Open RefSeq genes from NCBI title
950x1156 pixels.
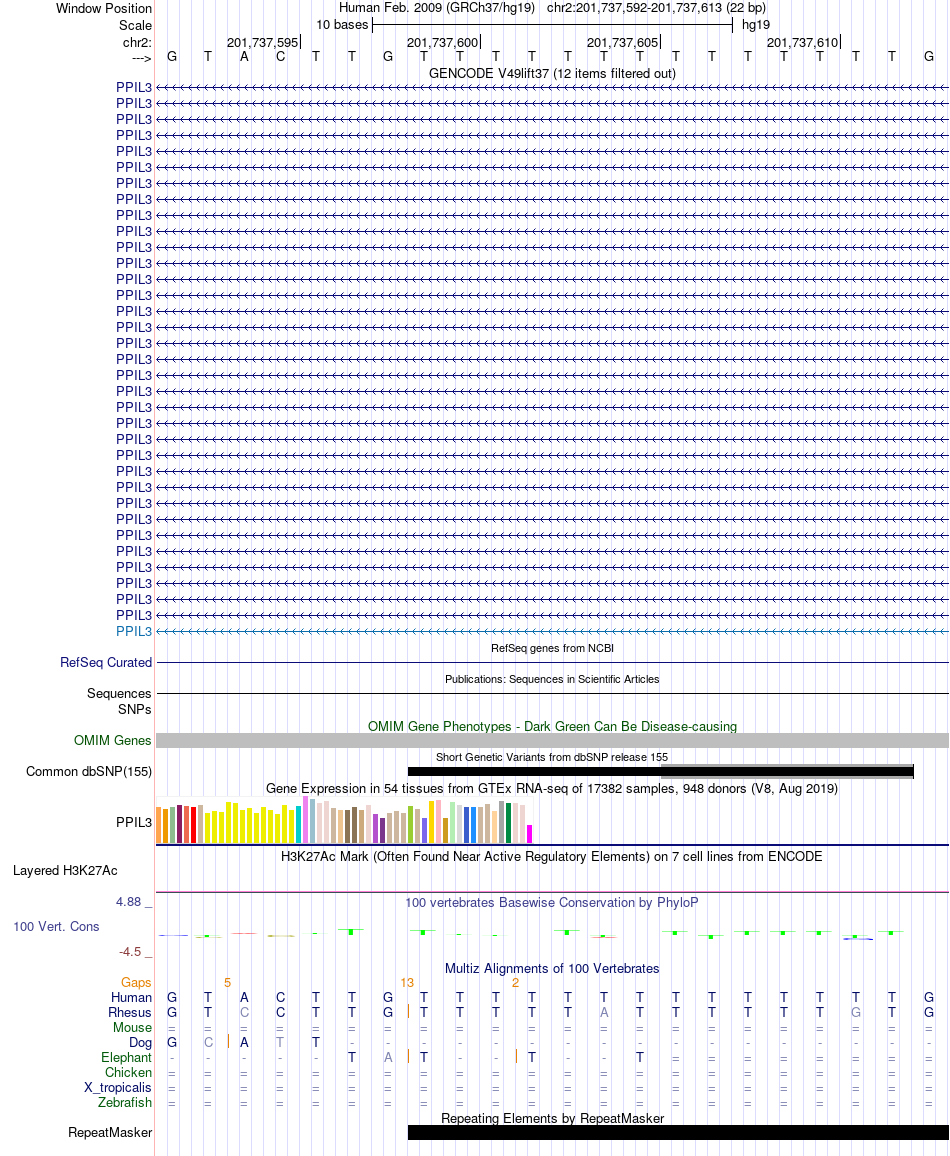(552, 648)
